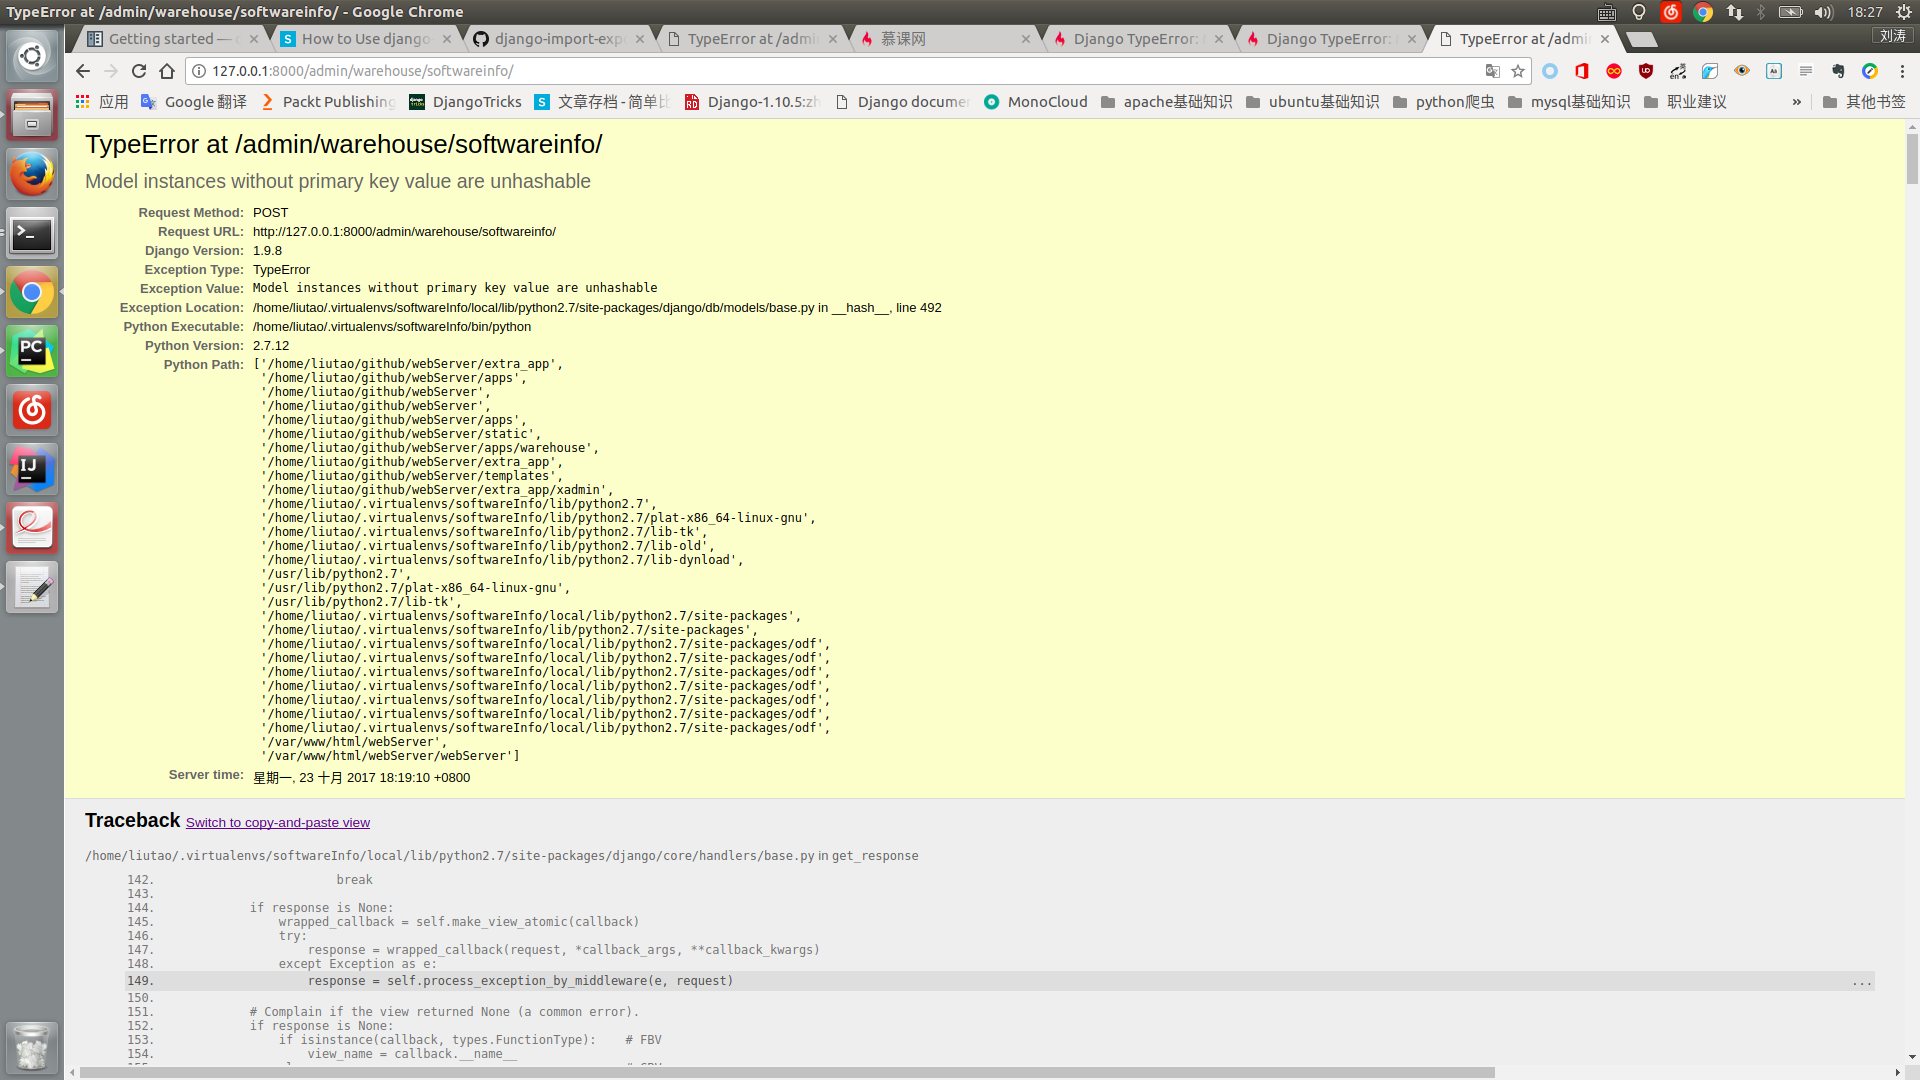Expand the bookmarks bar overflow chevron
1920x1080 pixels.
pyautogui.click(x=1797, y=101)
